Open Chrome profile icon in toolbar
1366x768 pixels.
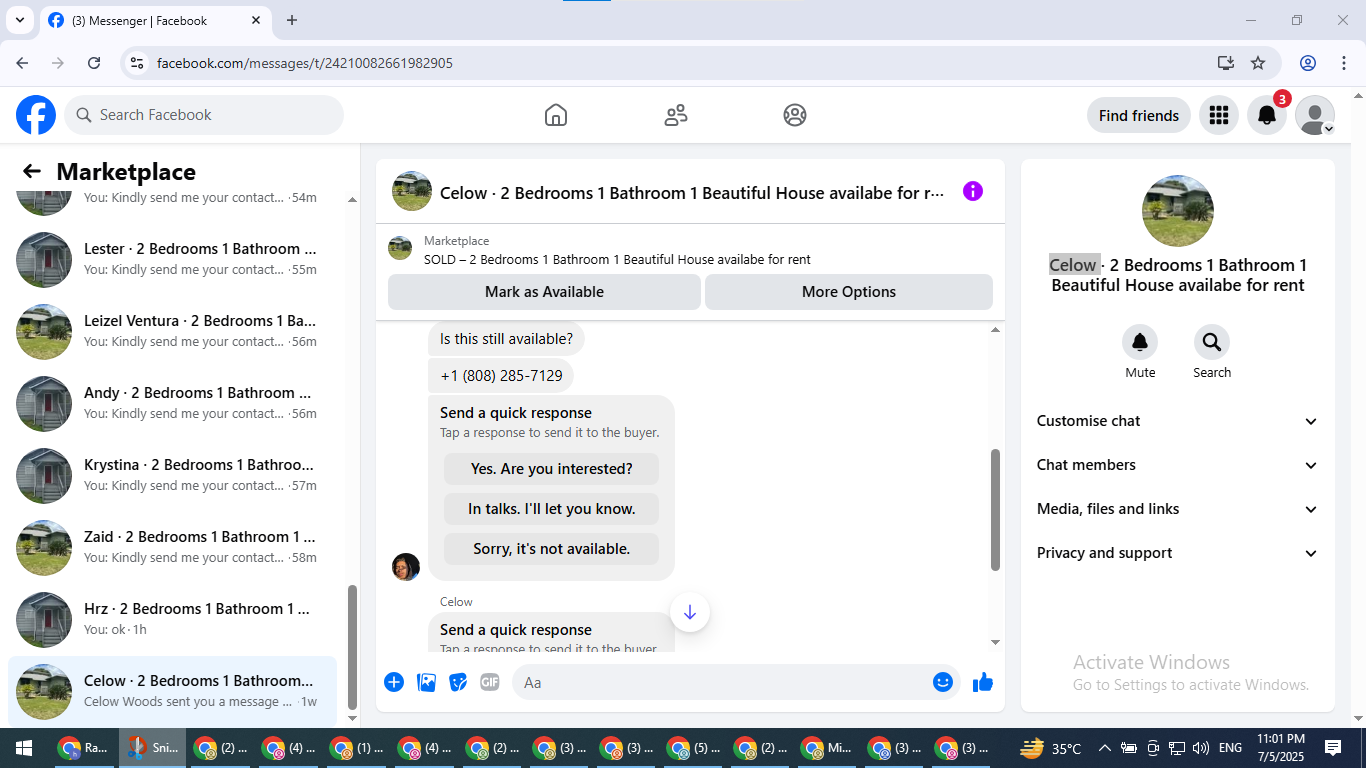(x=1308, y=63)
